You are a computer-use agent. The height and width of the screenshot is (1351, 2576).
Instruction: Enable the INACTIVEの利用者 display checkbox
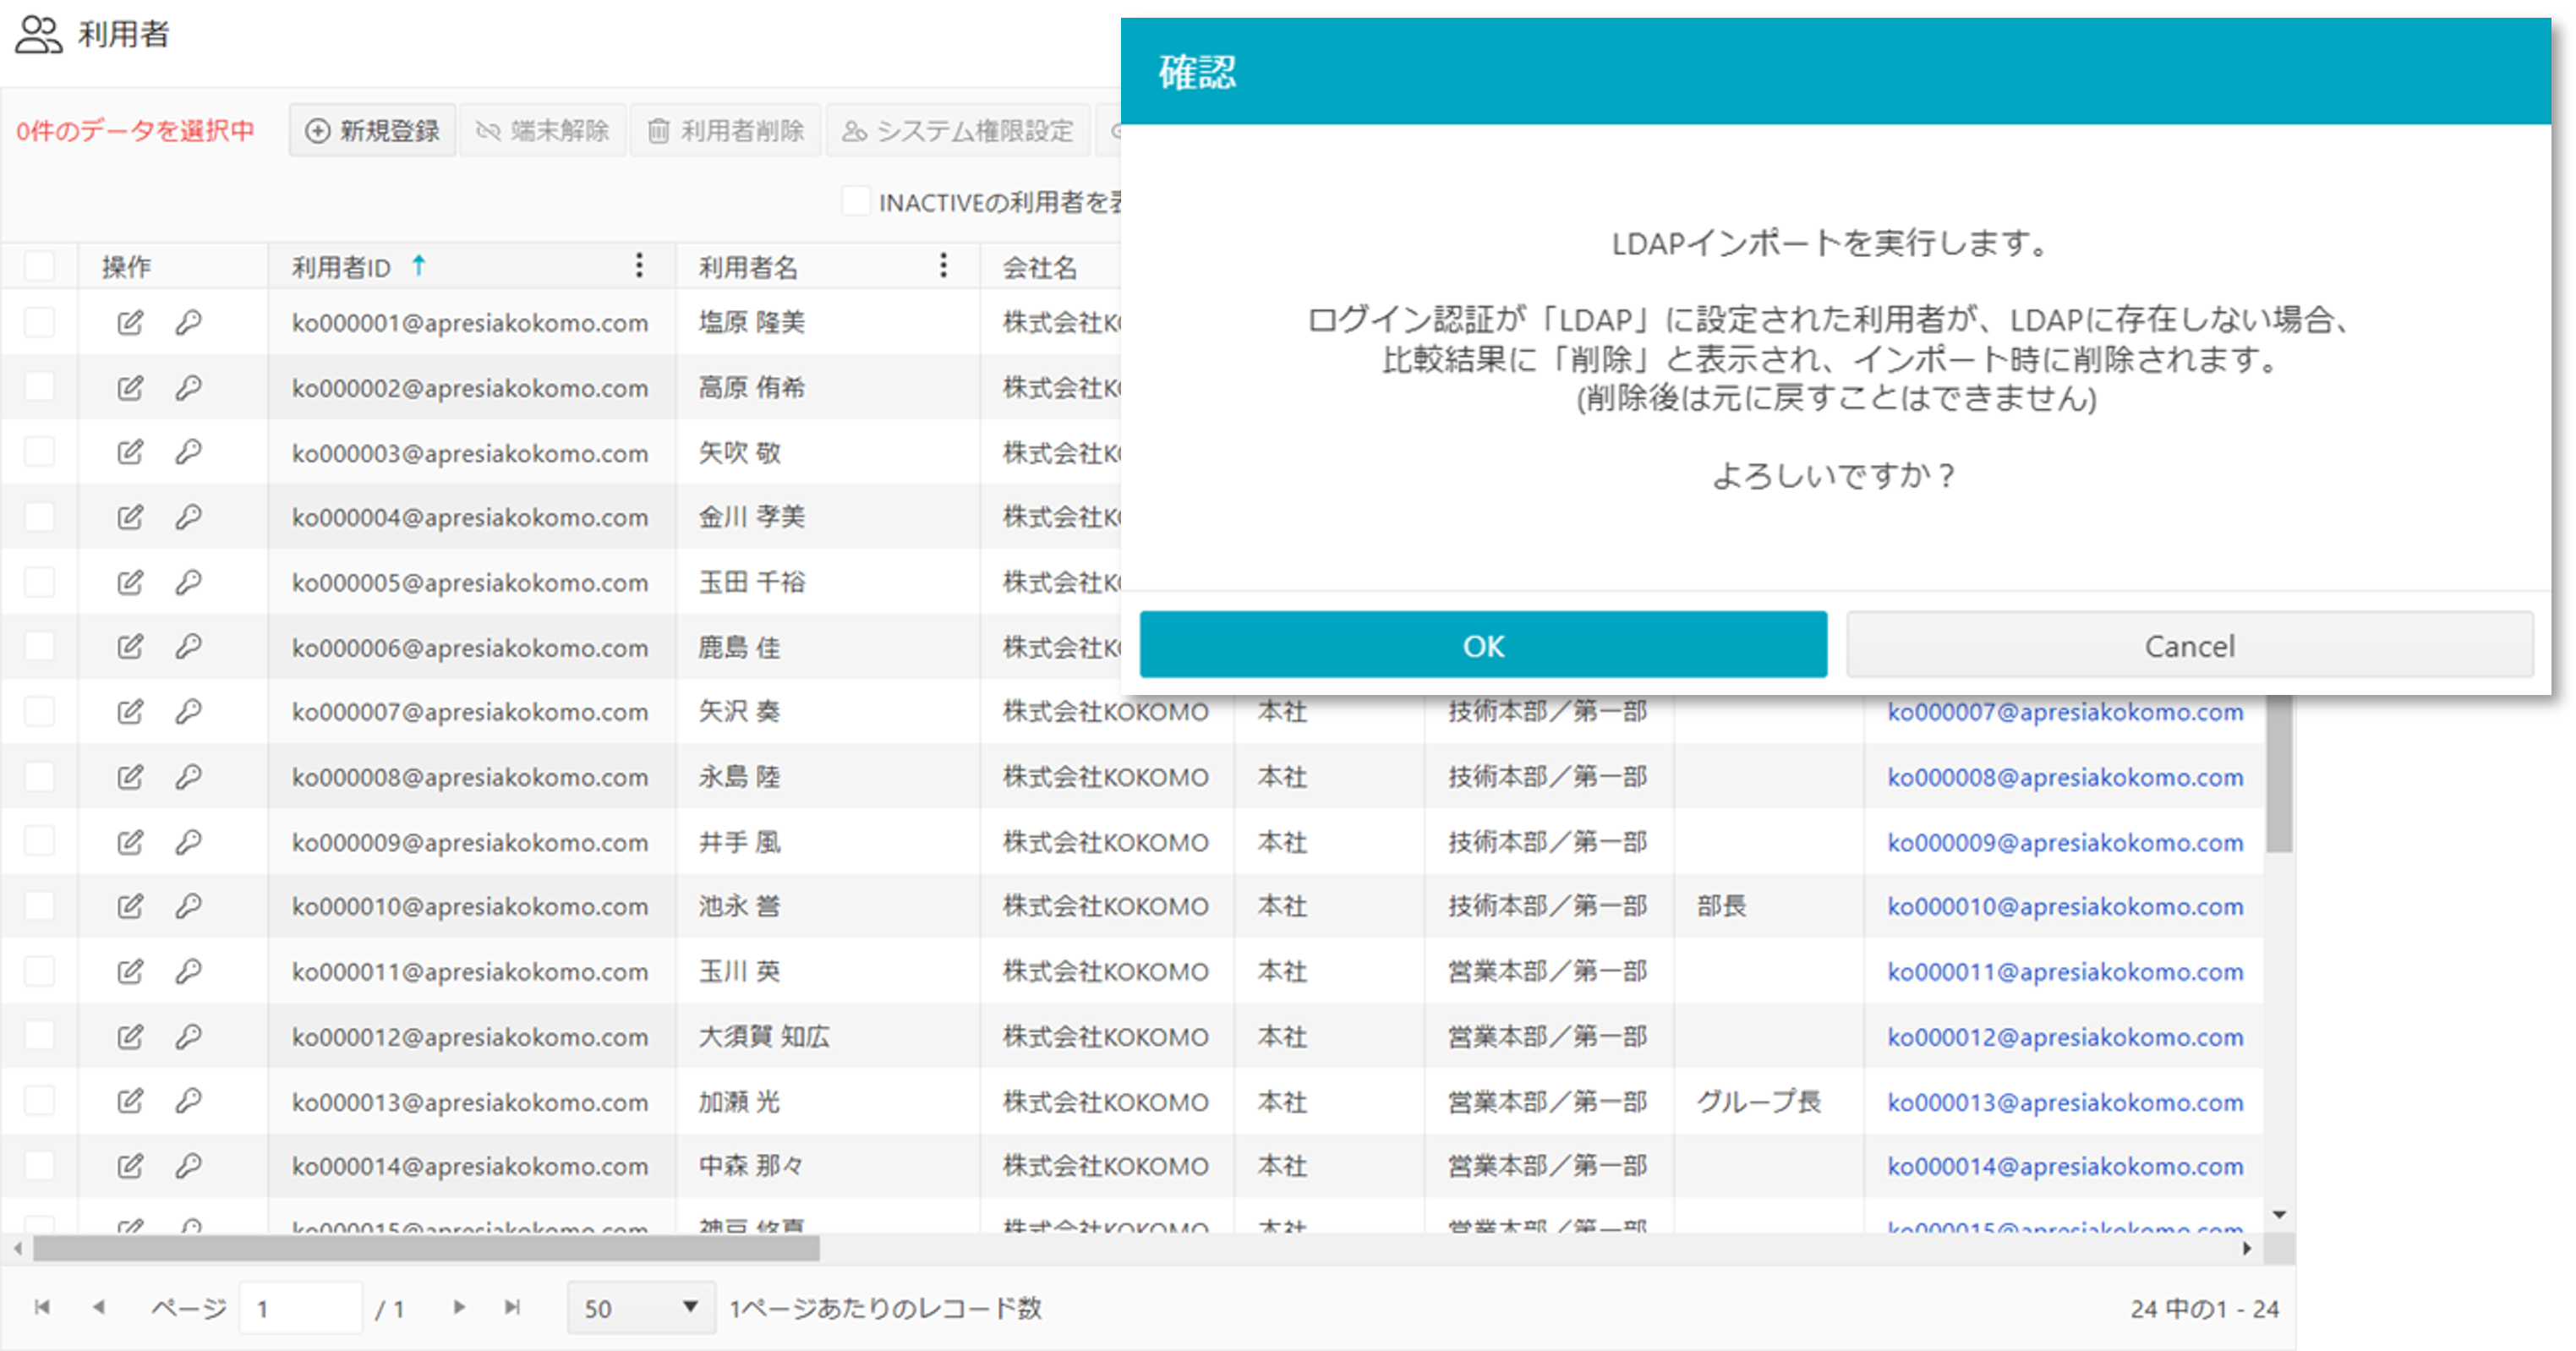point(858,202)
